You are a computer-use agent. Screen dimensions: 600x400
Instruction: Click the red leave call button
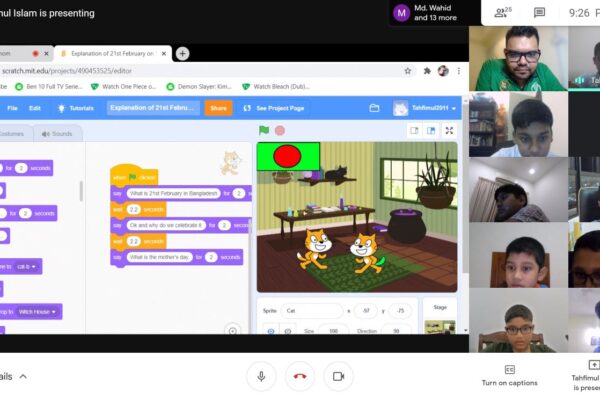(x=299, y=375)
